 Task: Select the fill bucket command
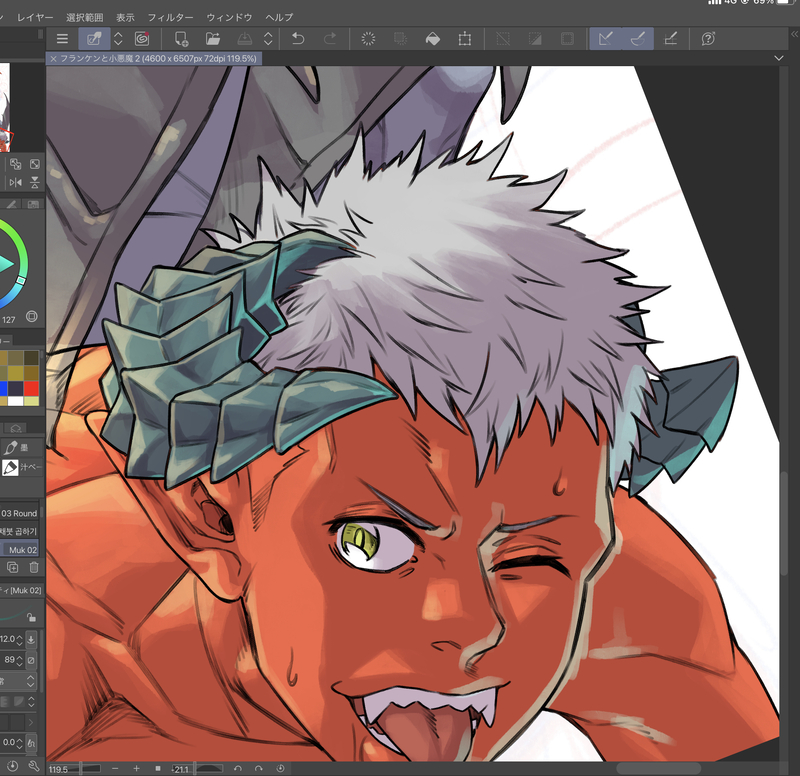click(x=433, y=39)
